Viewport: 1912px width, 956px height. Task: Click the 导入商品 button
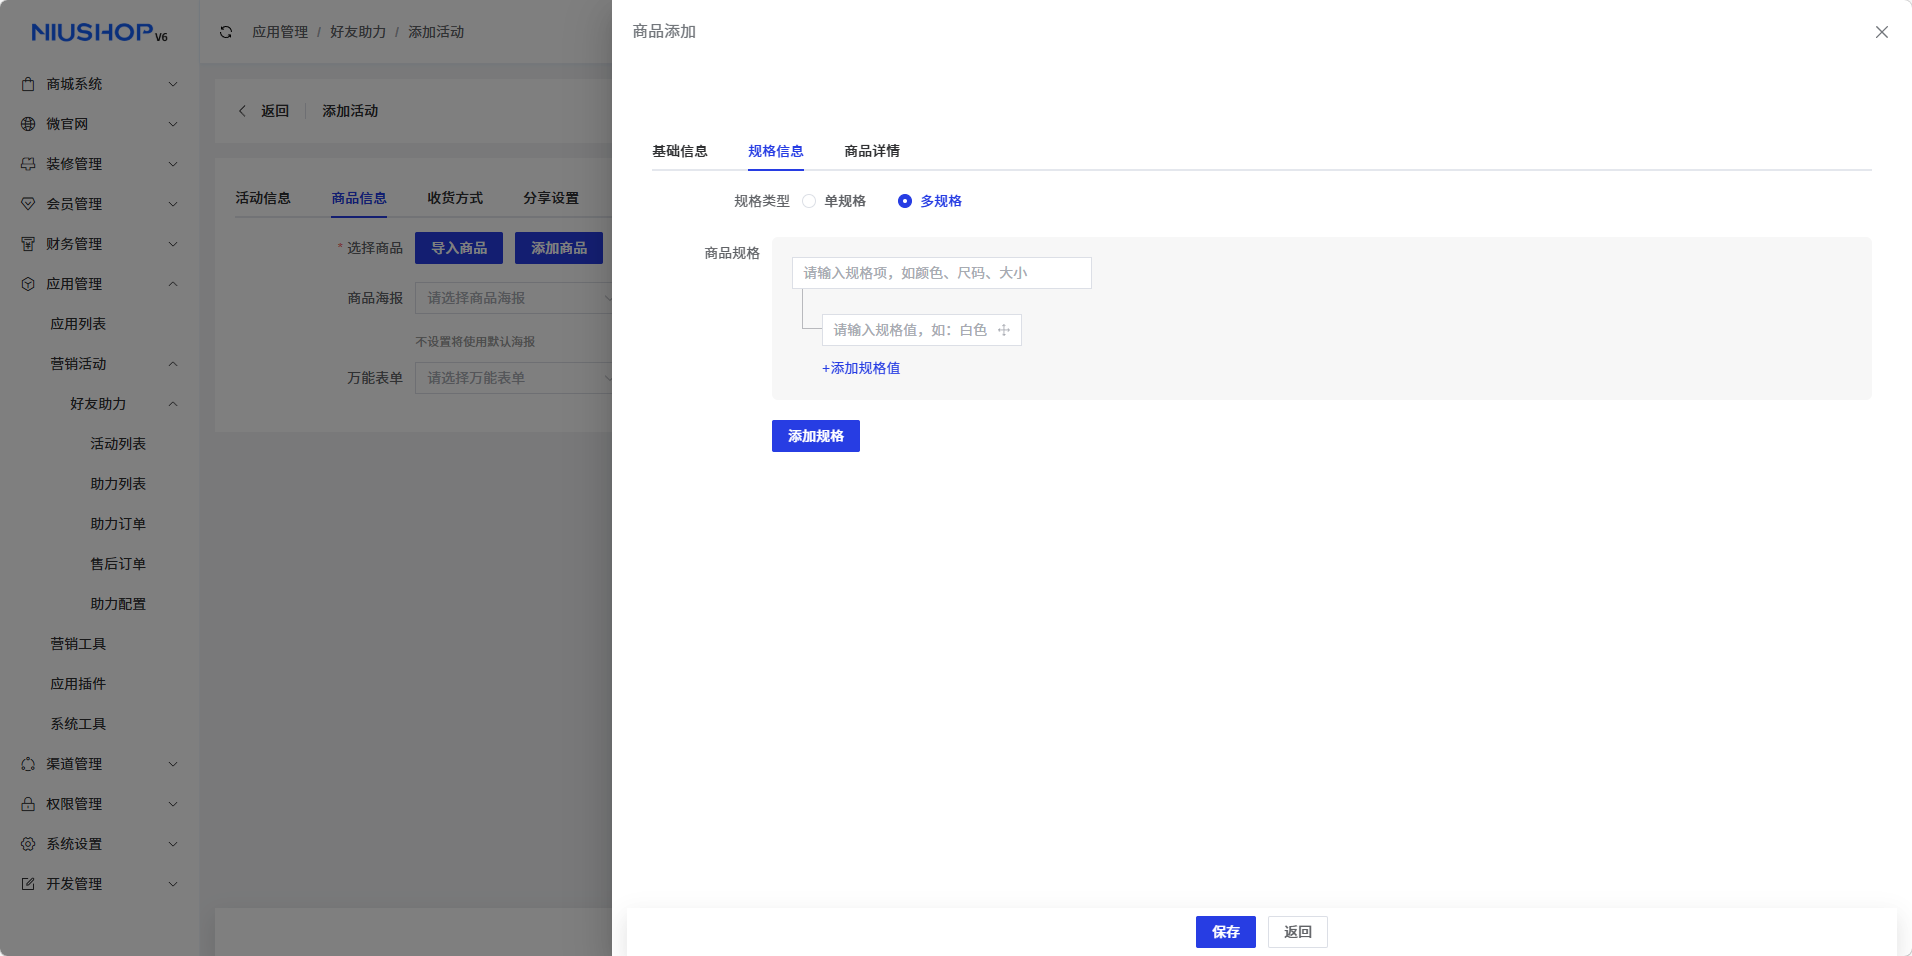[459, 248]
